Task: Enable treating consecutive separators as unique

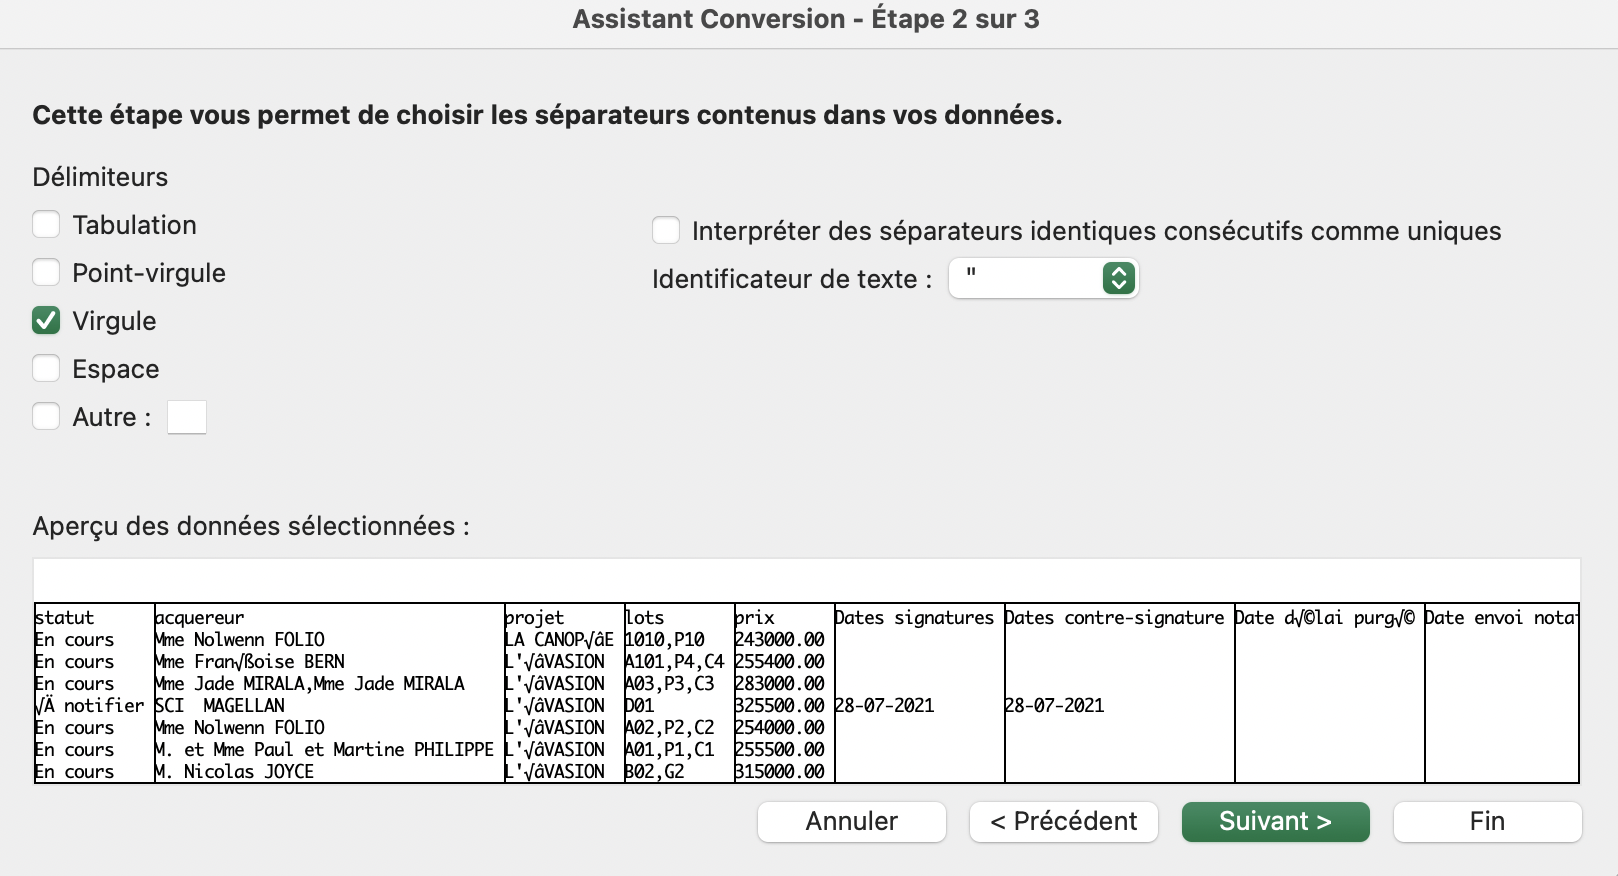Action: [x=666, y=230]
